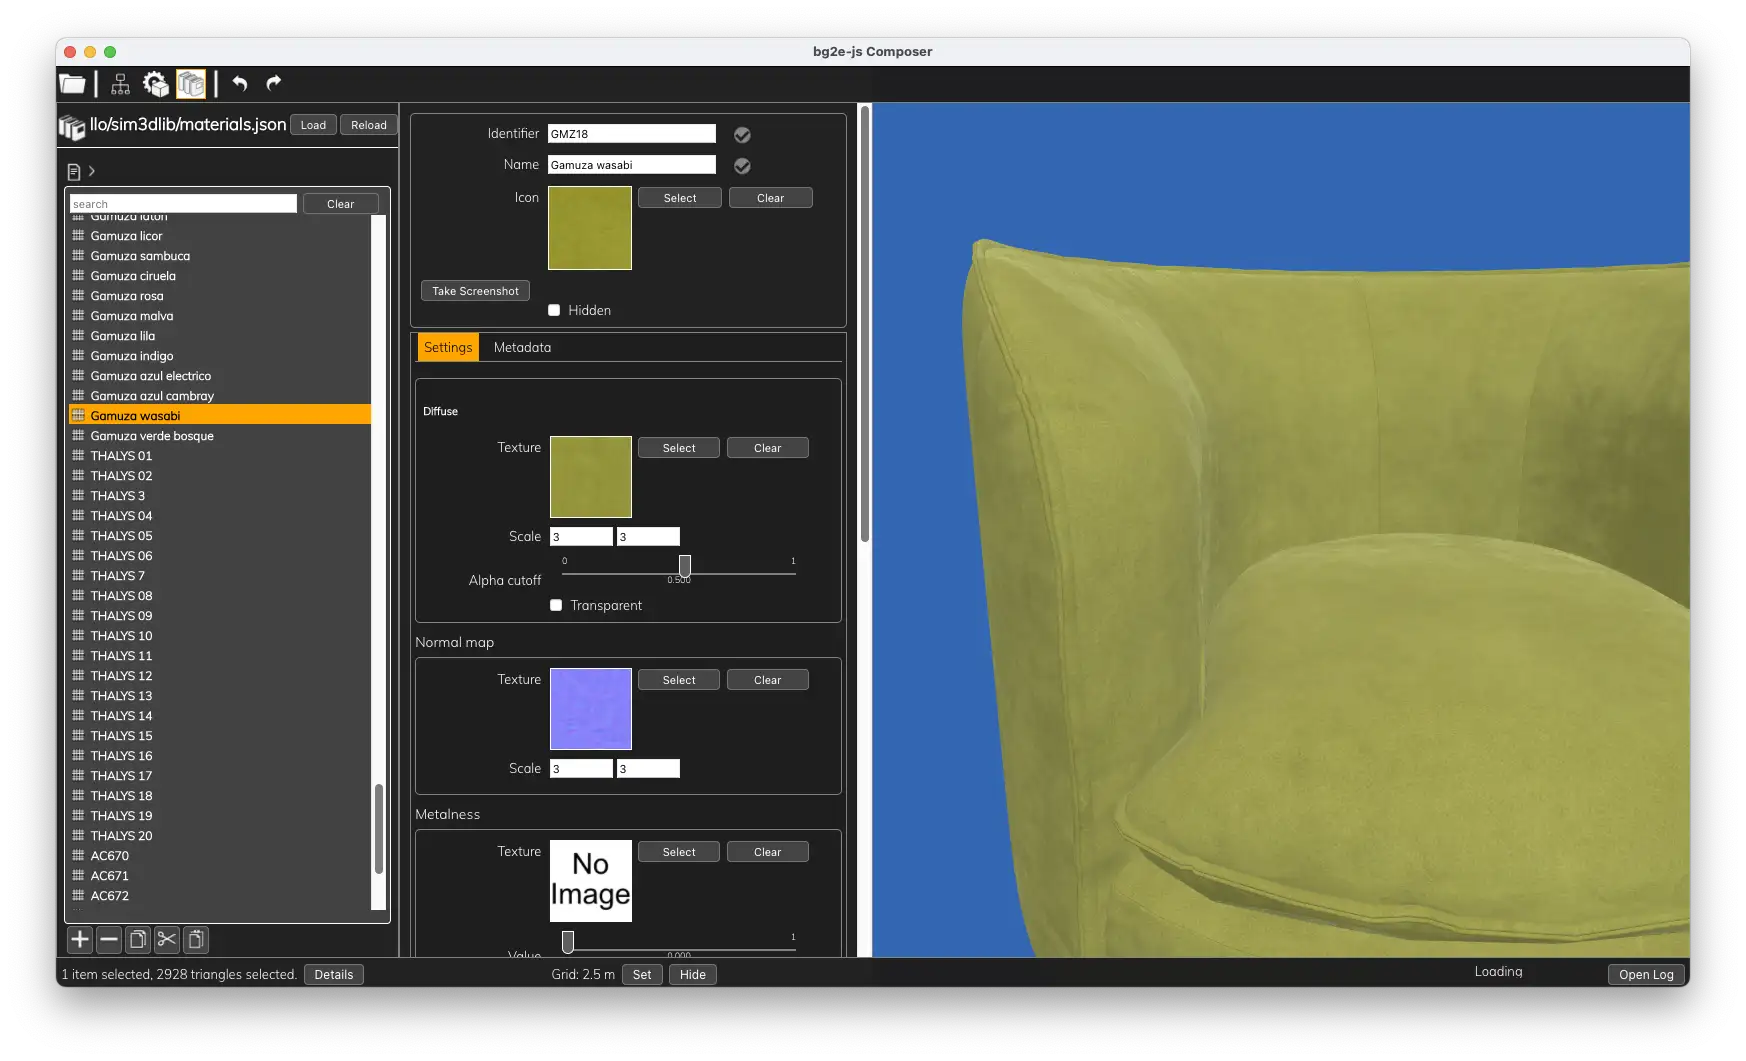Redo the last undone action

274,83
